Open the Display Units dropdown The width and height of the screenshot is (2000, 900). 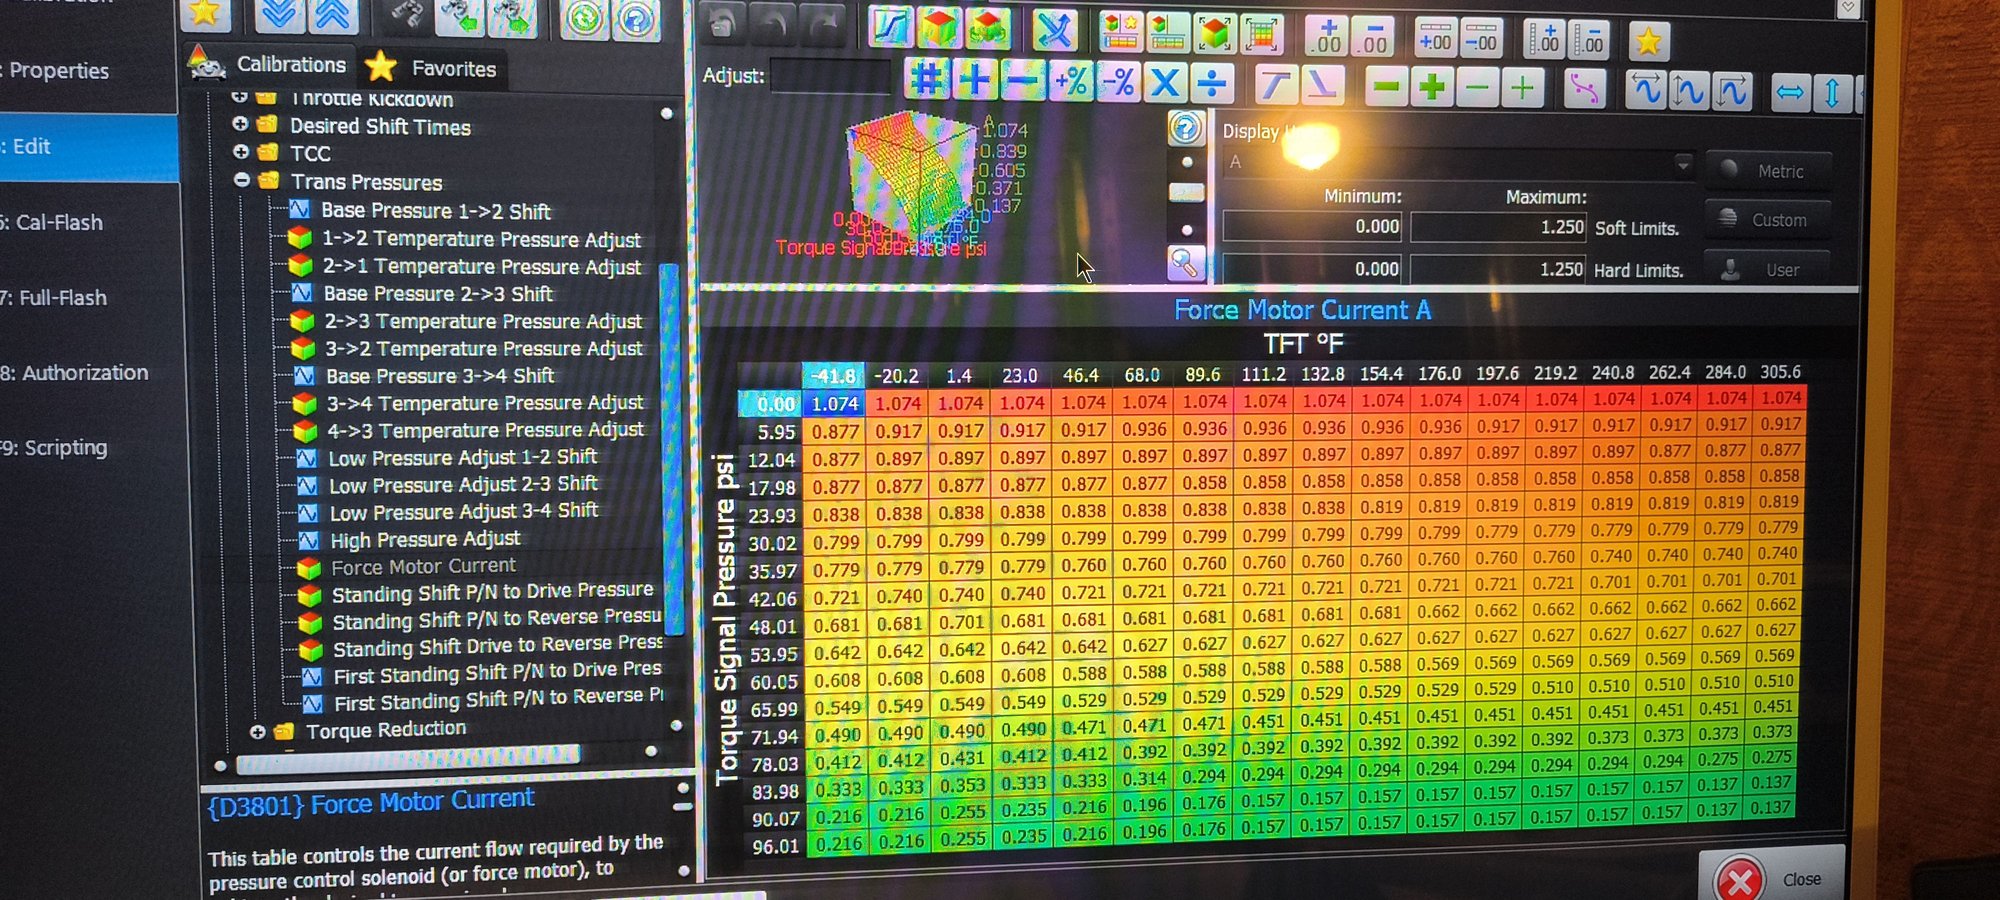click(1682, 163)
